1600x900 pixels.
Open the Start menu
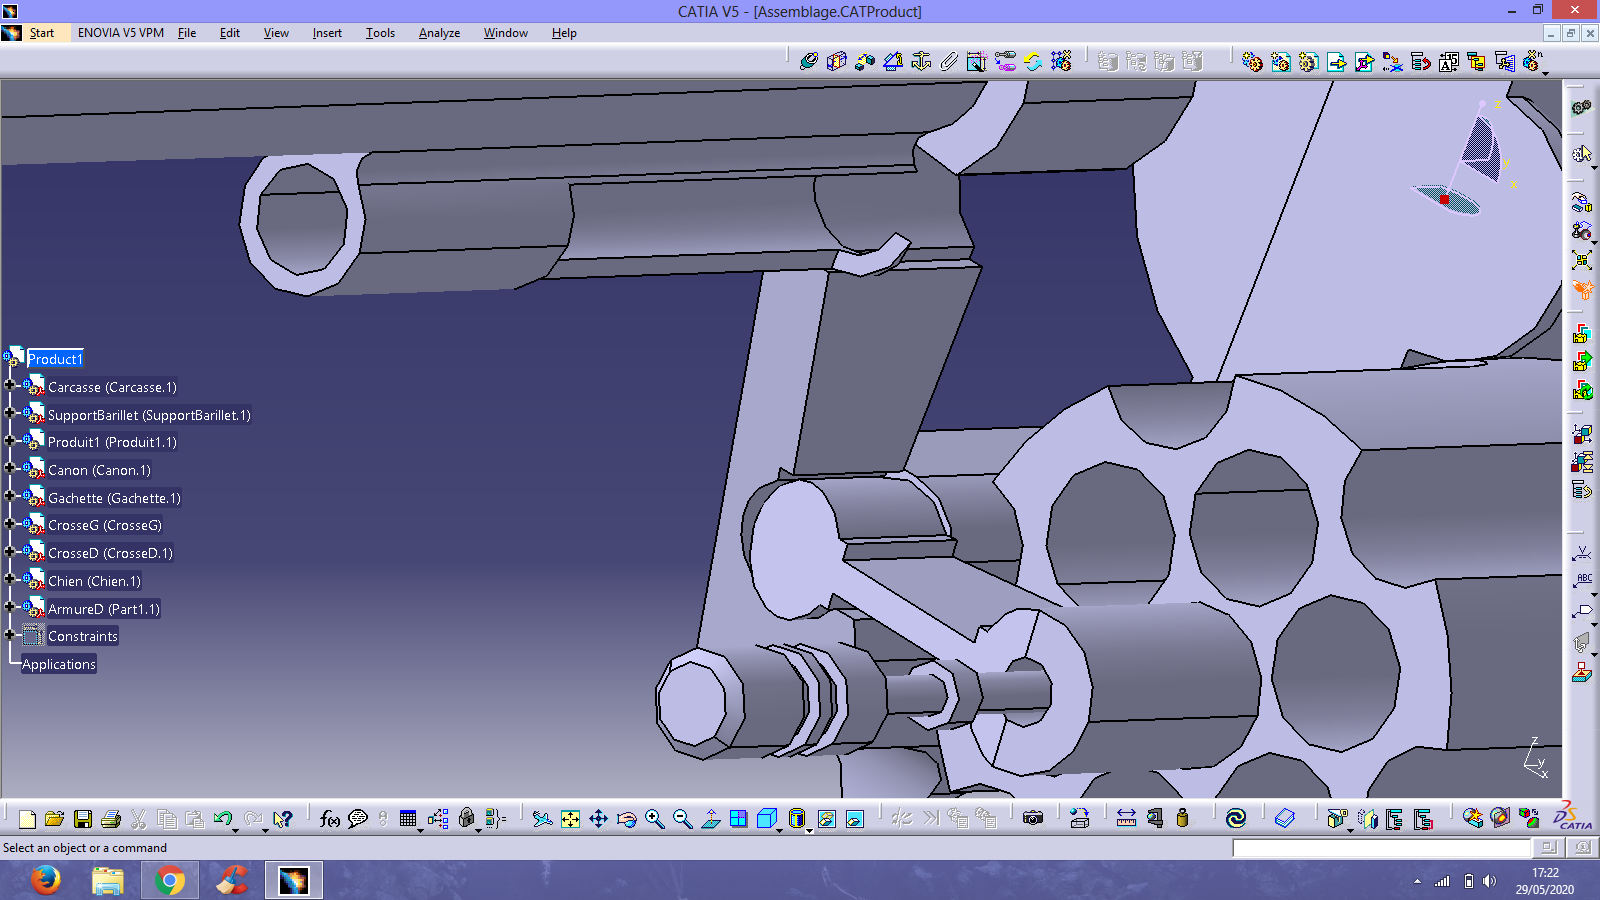[x=42, y=33]
